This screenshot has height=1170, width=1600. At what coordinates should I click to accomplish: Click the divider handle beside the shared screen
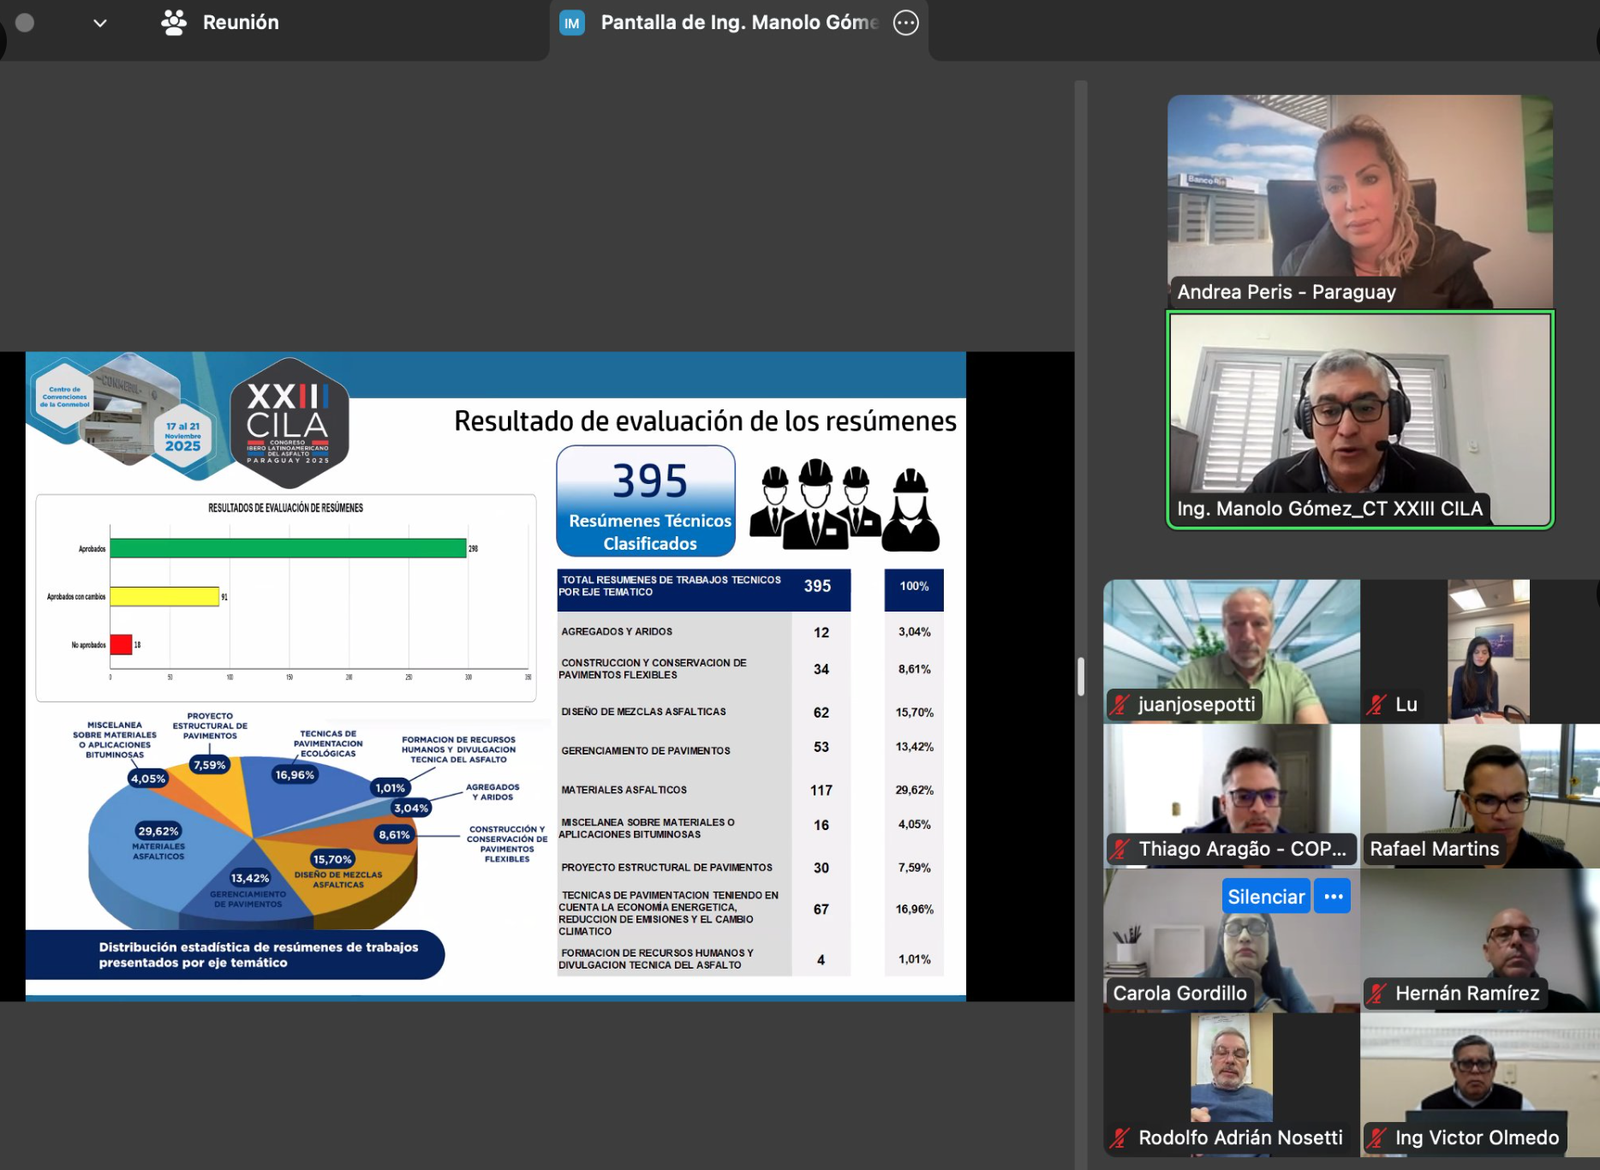(1081, 676)
